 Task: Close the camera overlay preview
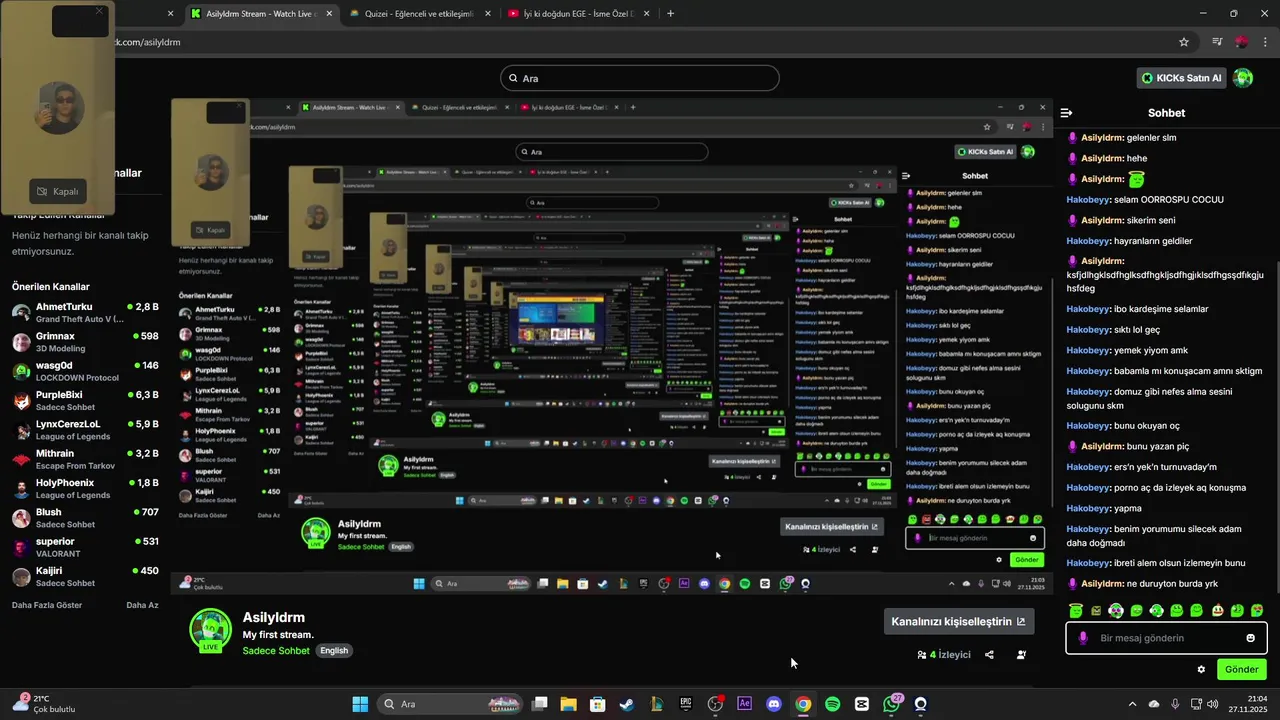click(99, 11)
